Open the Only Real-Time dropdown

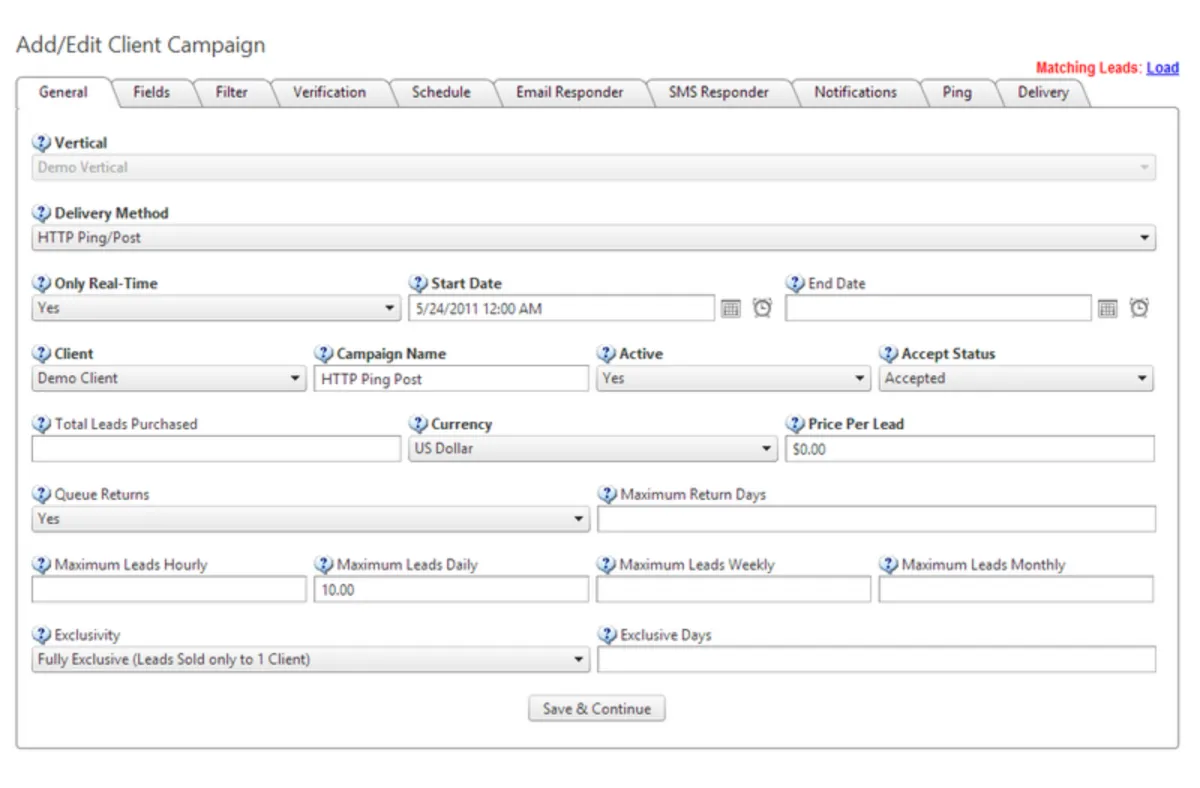390,309
